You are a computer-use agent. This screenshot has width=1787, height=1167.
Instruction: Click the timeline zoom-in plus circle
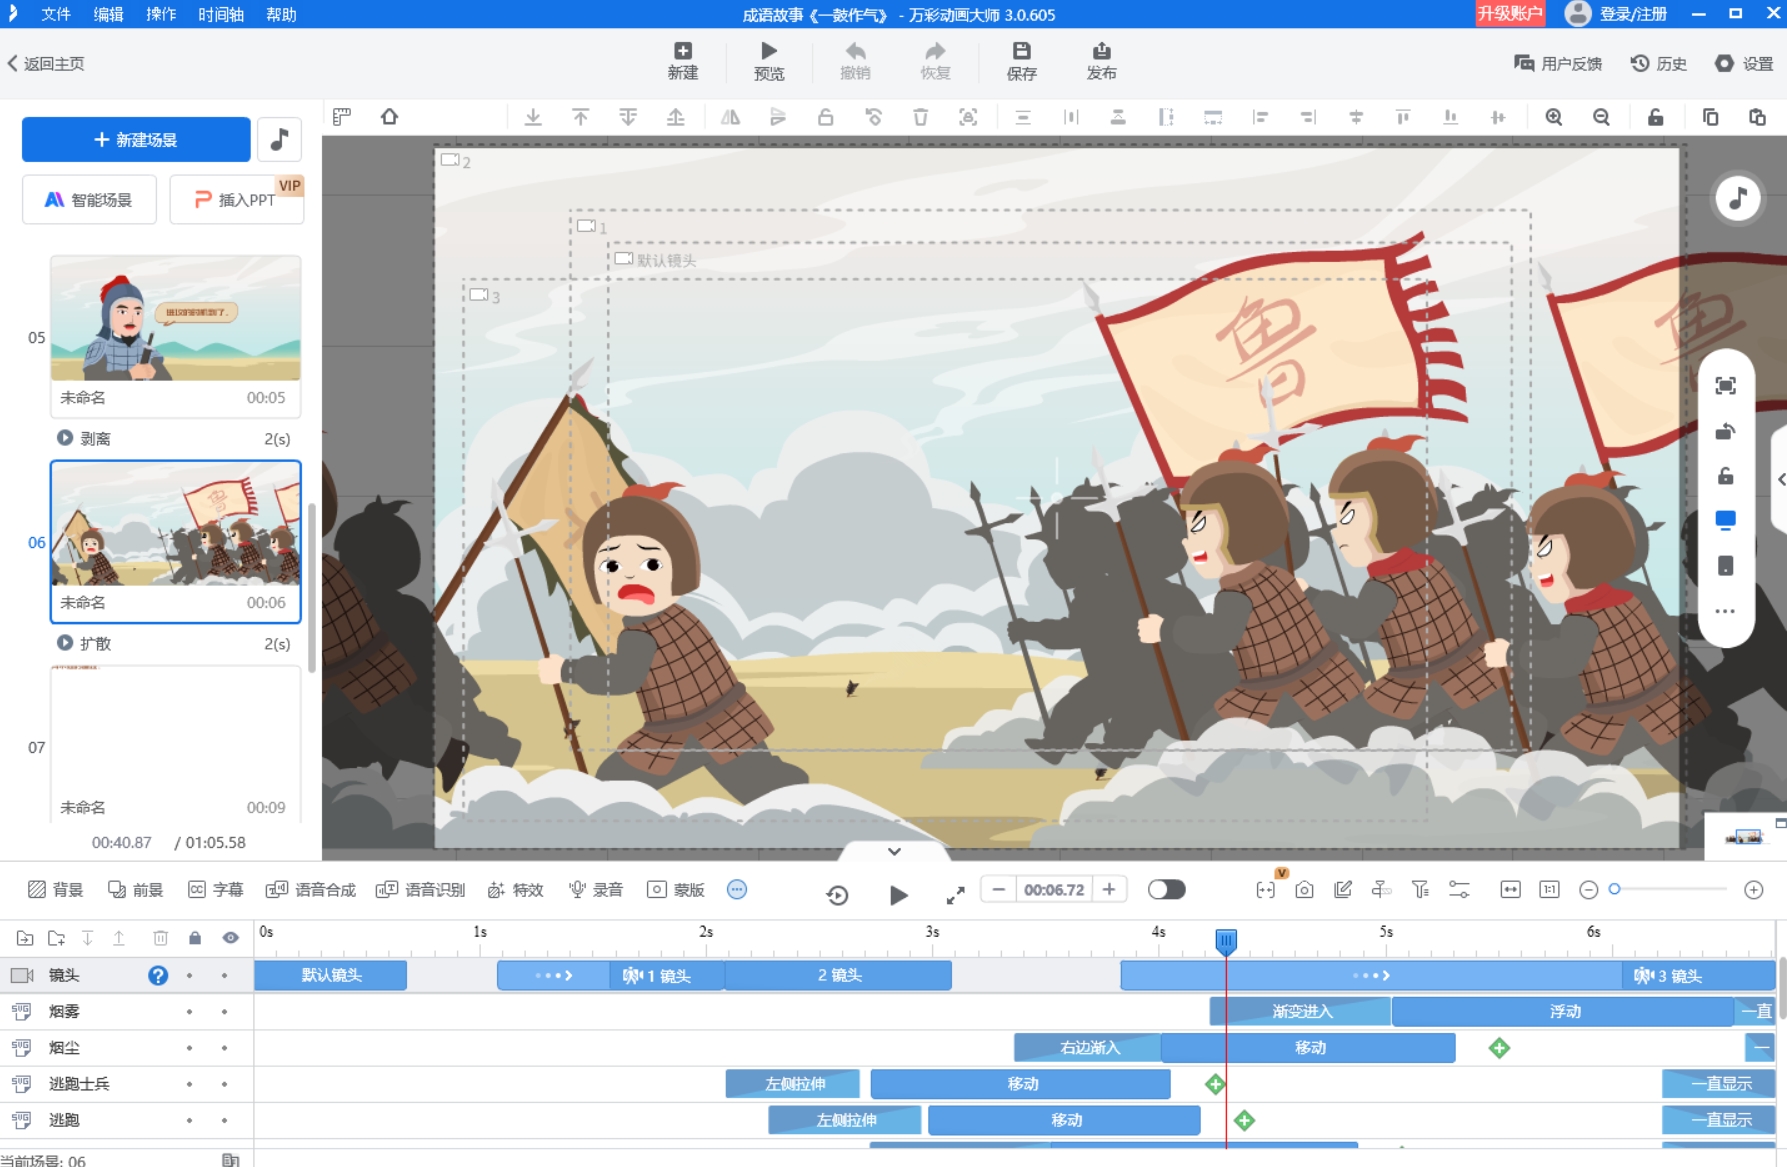[1753, 889]
